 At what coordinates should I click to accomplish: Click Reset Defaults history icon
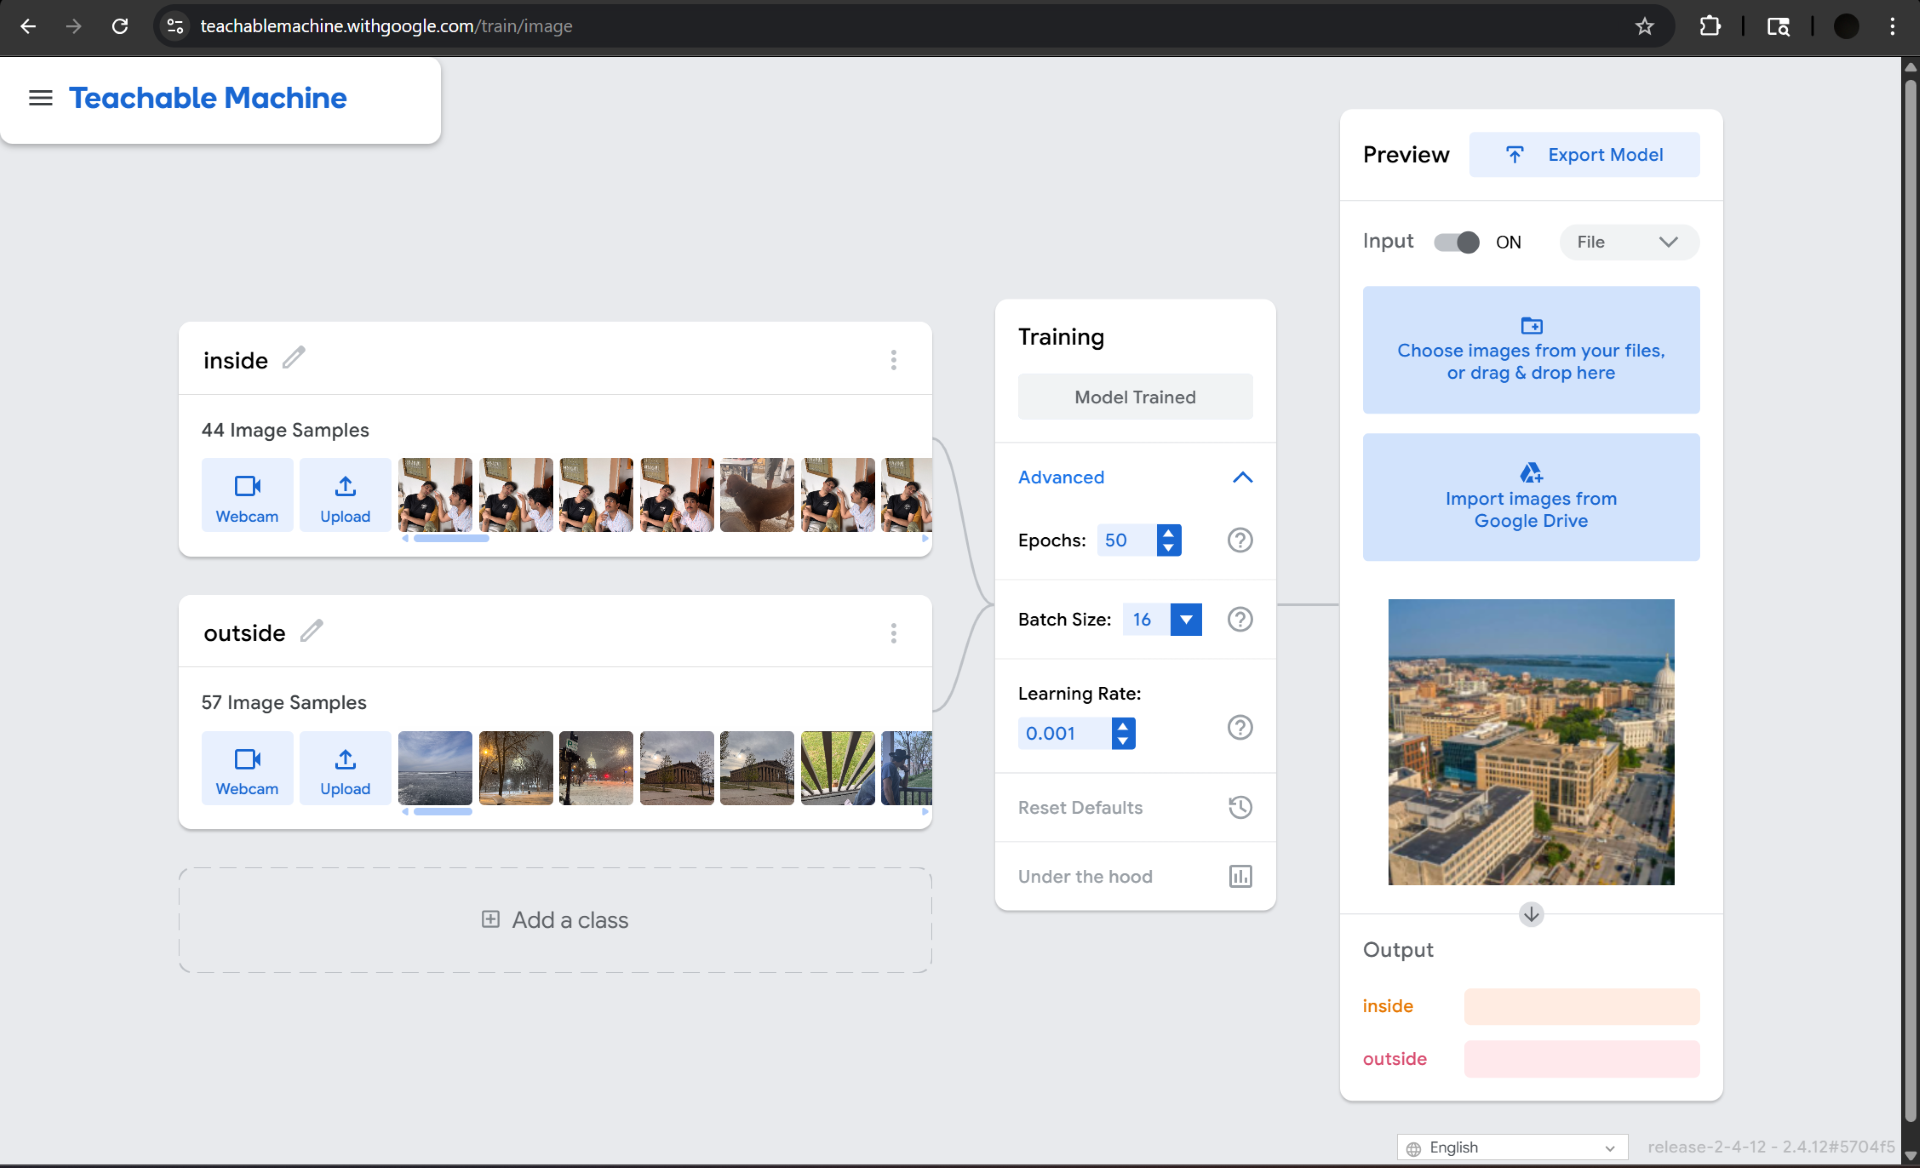(x=1239, y=808)
